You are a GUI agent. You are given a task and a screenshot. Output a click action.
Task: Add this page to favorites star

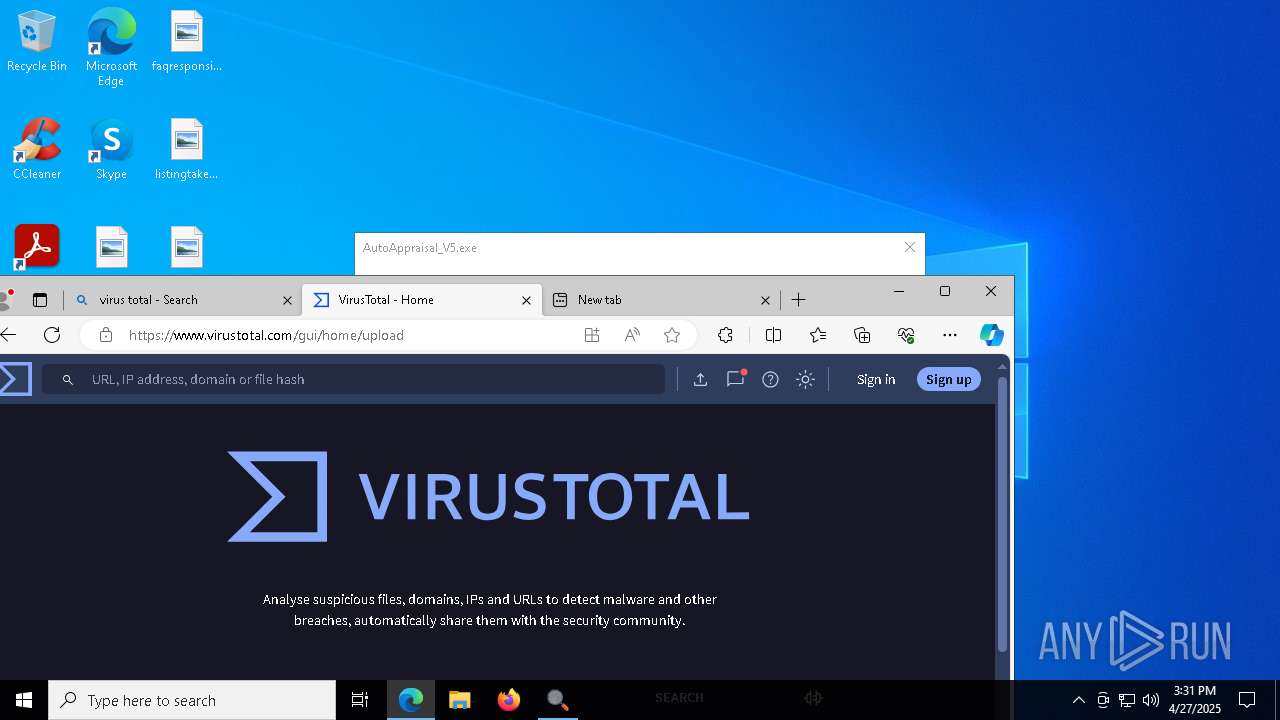(672, 335)
